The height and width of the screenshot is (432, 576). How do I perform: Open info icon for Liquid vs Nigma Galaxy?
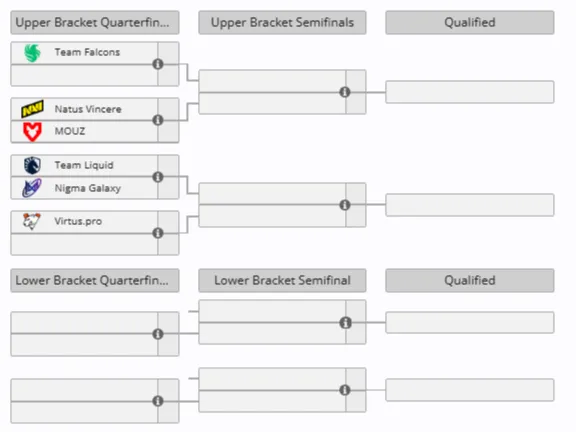(158, 177)
